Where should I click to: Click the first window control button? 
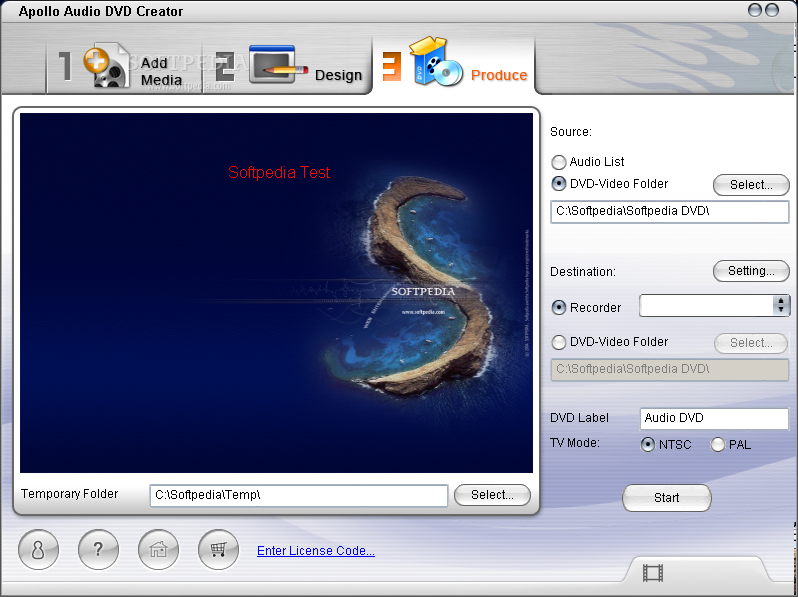pos(755,10)
